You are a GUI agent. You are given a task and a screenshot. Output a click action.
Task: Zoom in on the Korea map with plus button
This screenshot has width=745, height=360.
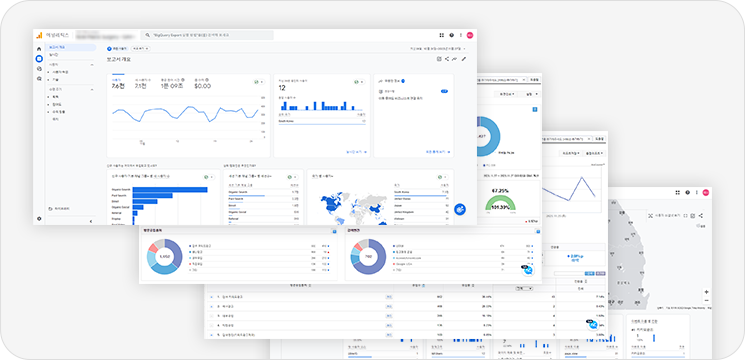[707, 292]
